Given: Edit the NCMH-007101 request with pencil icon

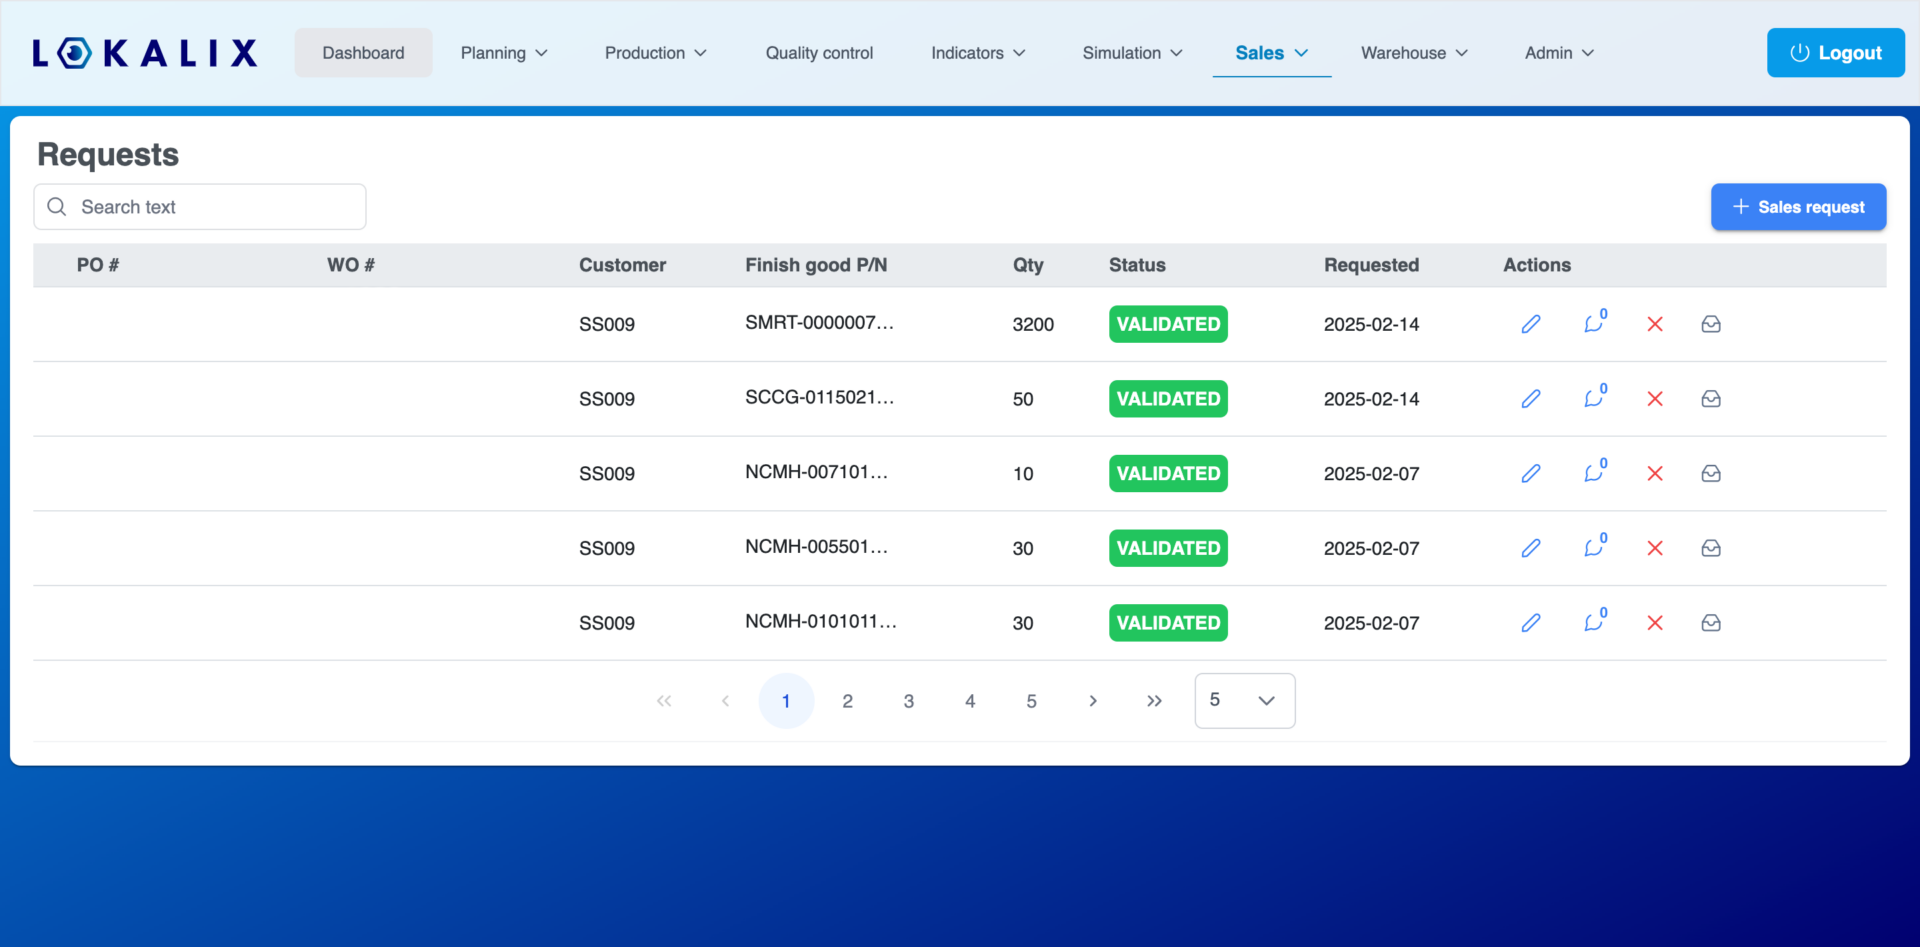Looking at the screenshot, I should (1531, 473).
